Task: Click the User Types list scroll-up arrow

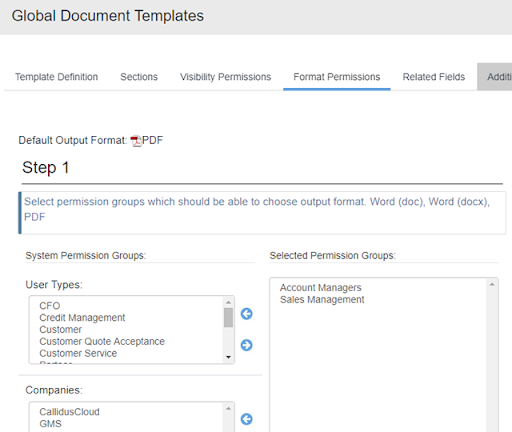Action: [228, 302]
